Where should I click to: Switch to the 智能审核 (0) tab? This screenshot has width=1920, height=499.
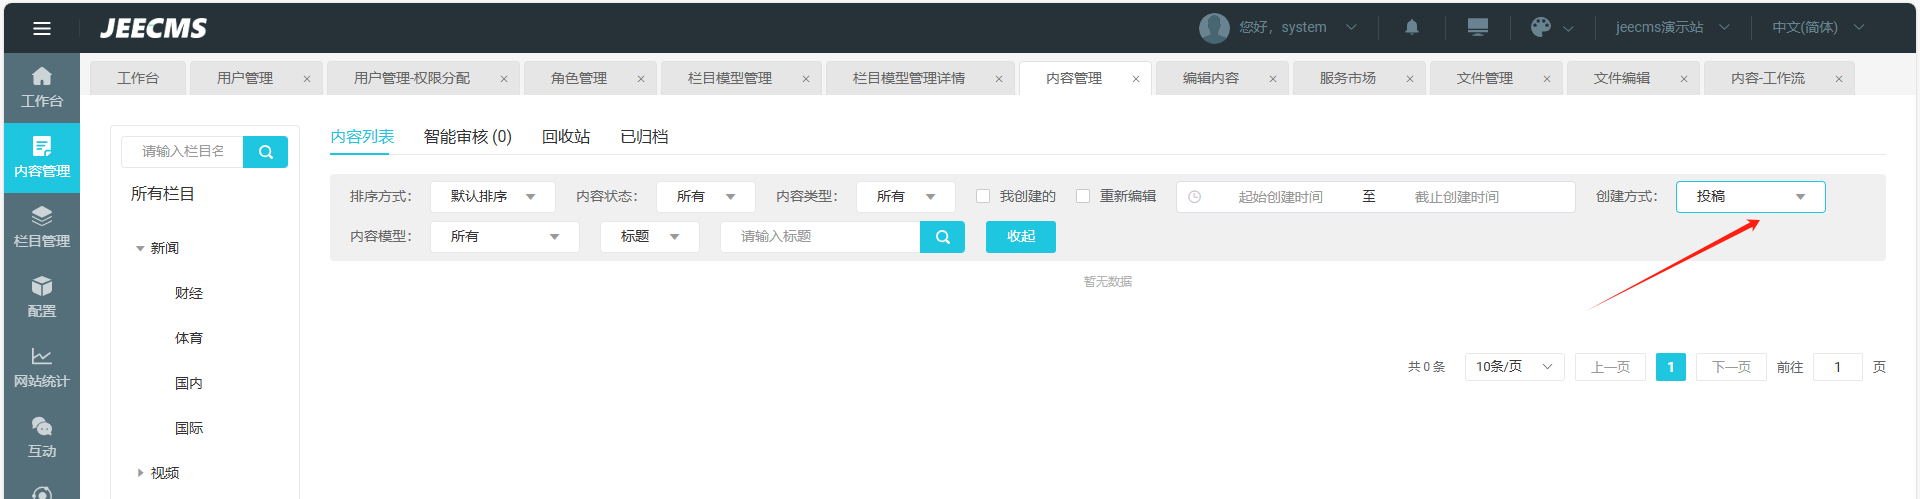click(x=468, y=137)
